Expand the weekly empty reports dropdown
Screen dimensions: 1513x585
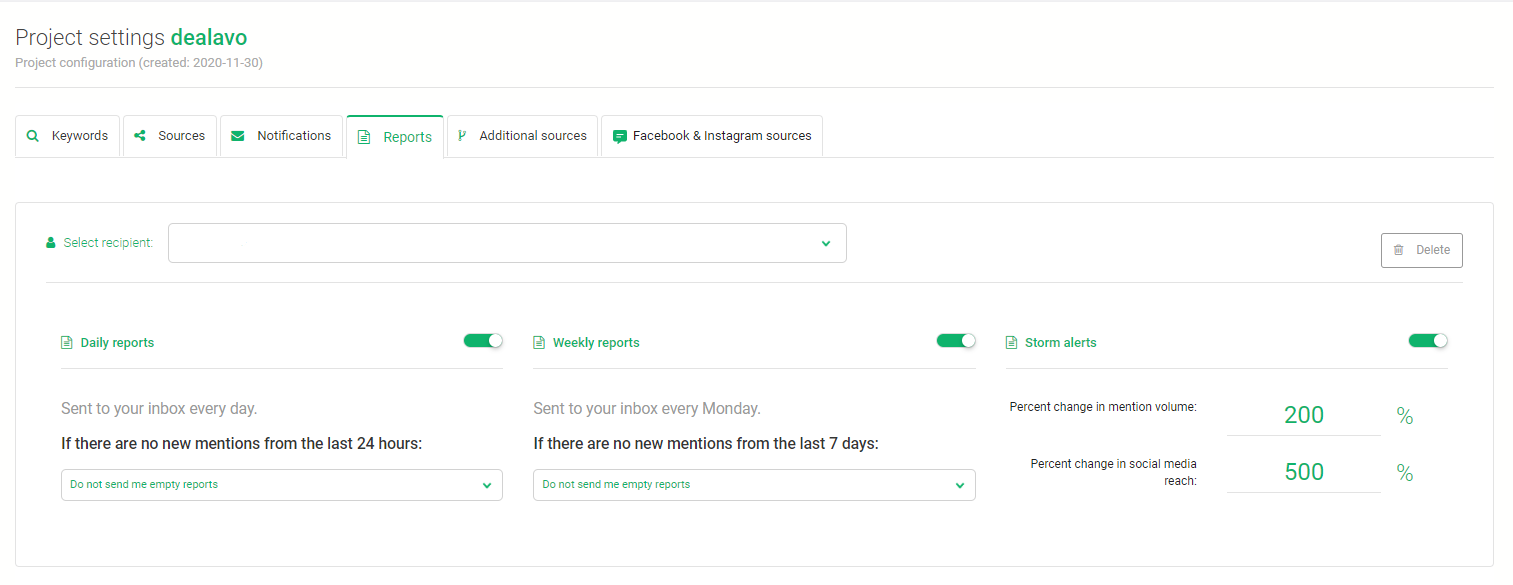pyautogui.click(x=754, y=485)
